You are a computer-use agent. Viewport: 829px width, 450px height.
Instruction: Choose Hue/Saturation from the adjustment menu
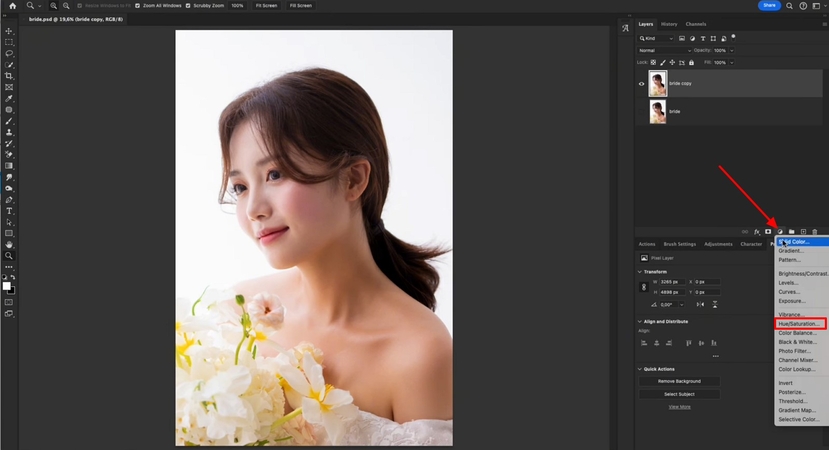(x=800, y=324)
